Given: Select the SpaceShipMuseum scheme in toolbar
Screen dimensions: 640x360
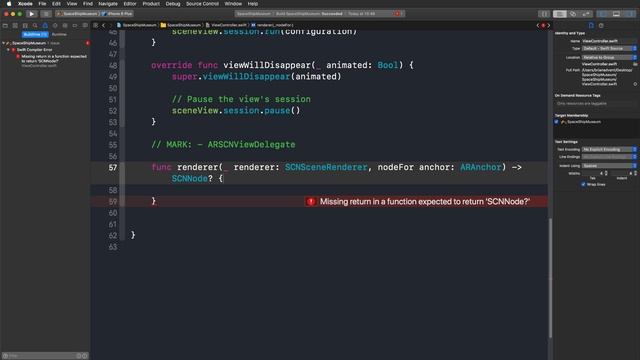Looking at the screenshot, I should pyautogui.click(x=78, y=14).
